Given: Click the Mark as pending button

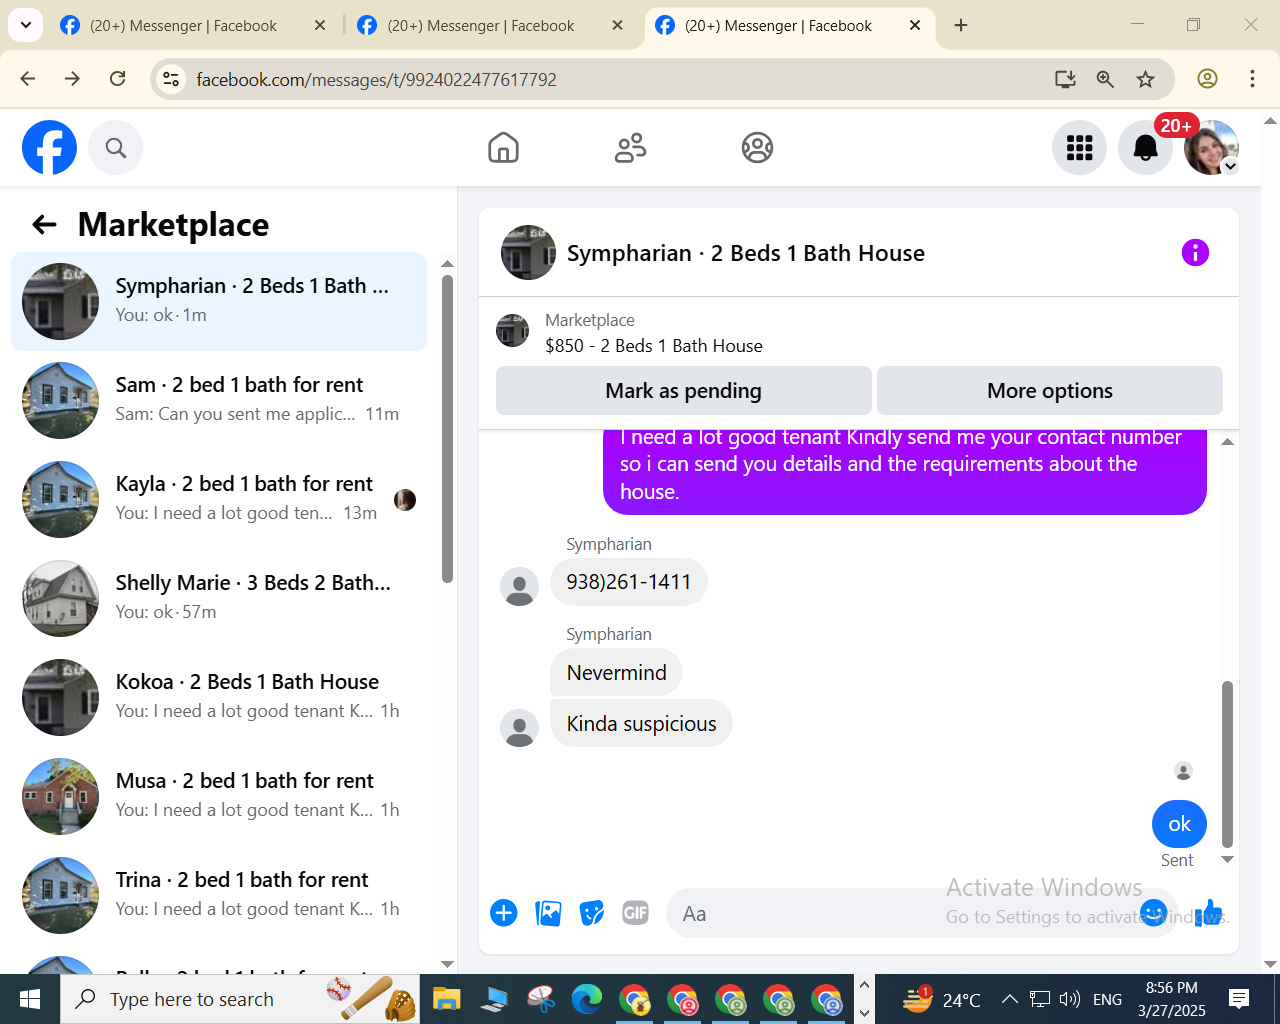Looking at the screenshot, I should 684,390.
